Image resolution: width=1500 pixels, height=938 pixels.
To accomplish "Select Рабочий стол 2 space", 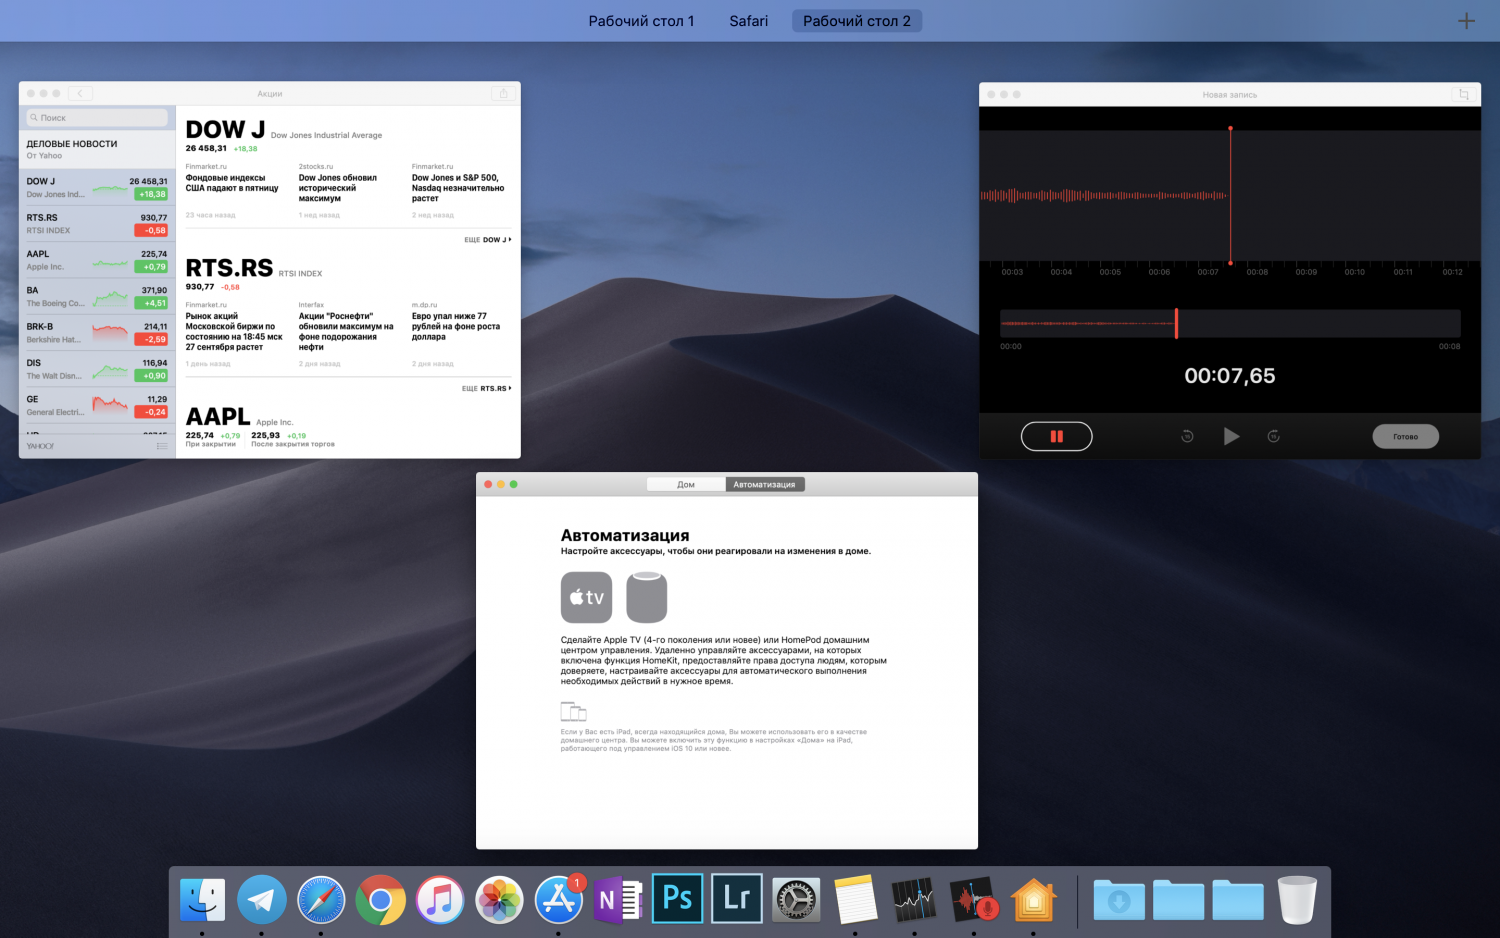I will point(857,21).
